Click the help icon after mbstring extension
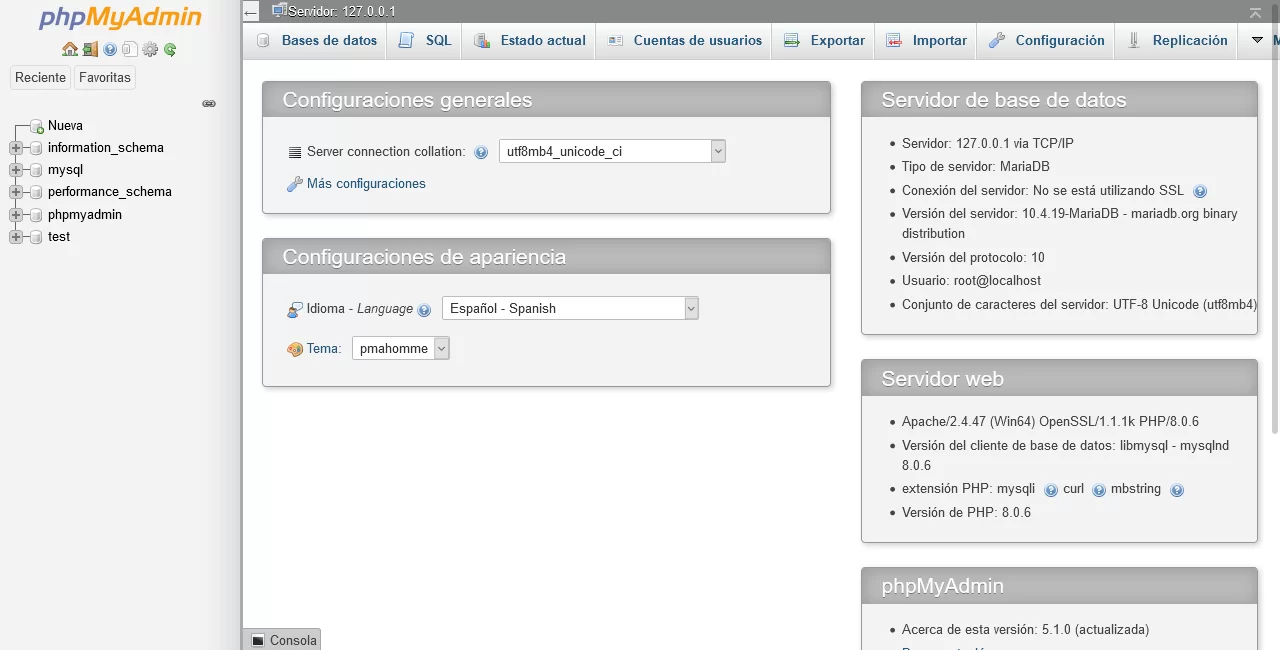 (x=1177, y=490)
